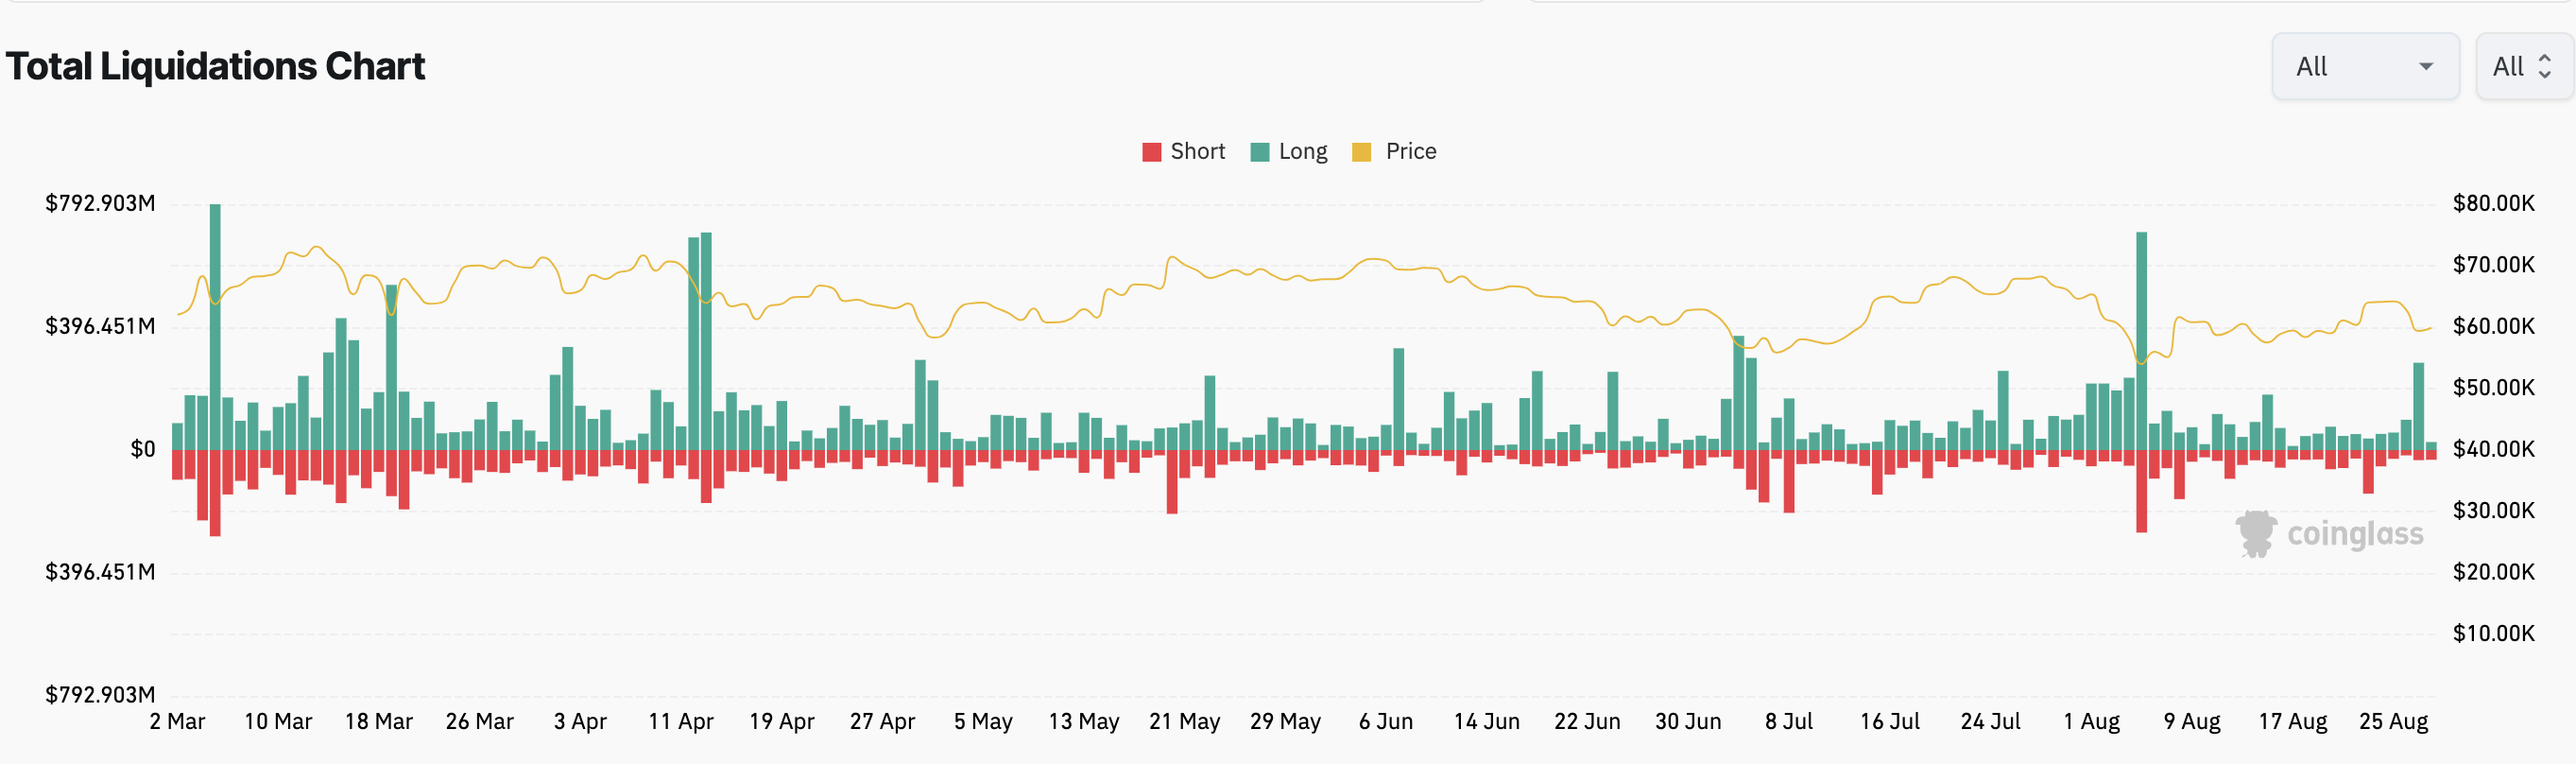Click the $0 liquidation axis label
The width and height of the screenshot is (2576, 764).
click(143, 450)
